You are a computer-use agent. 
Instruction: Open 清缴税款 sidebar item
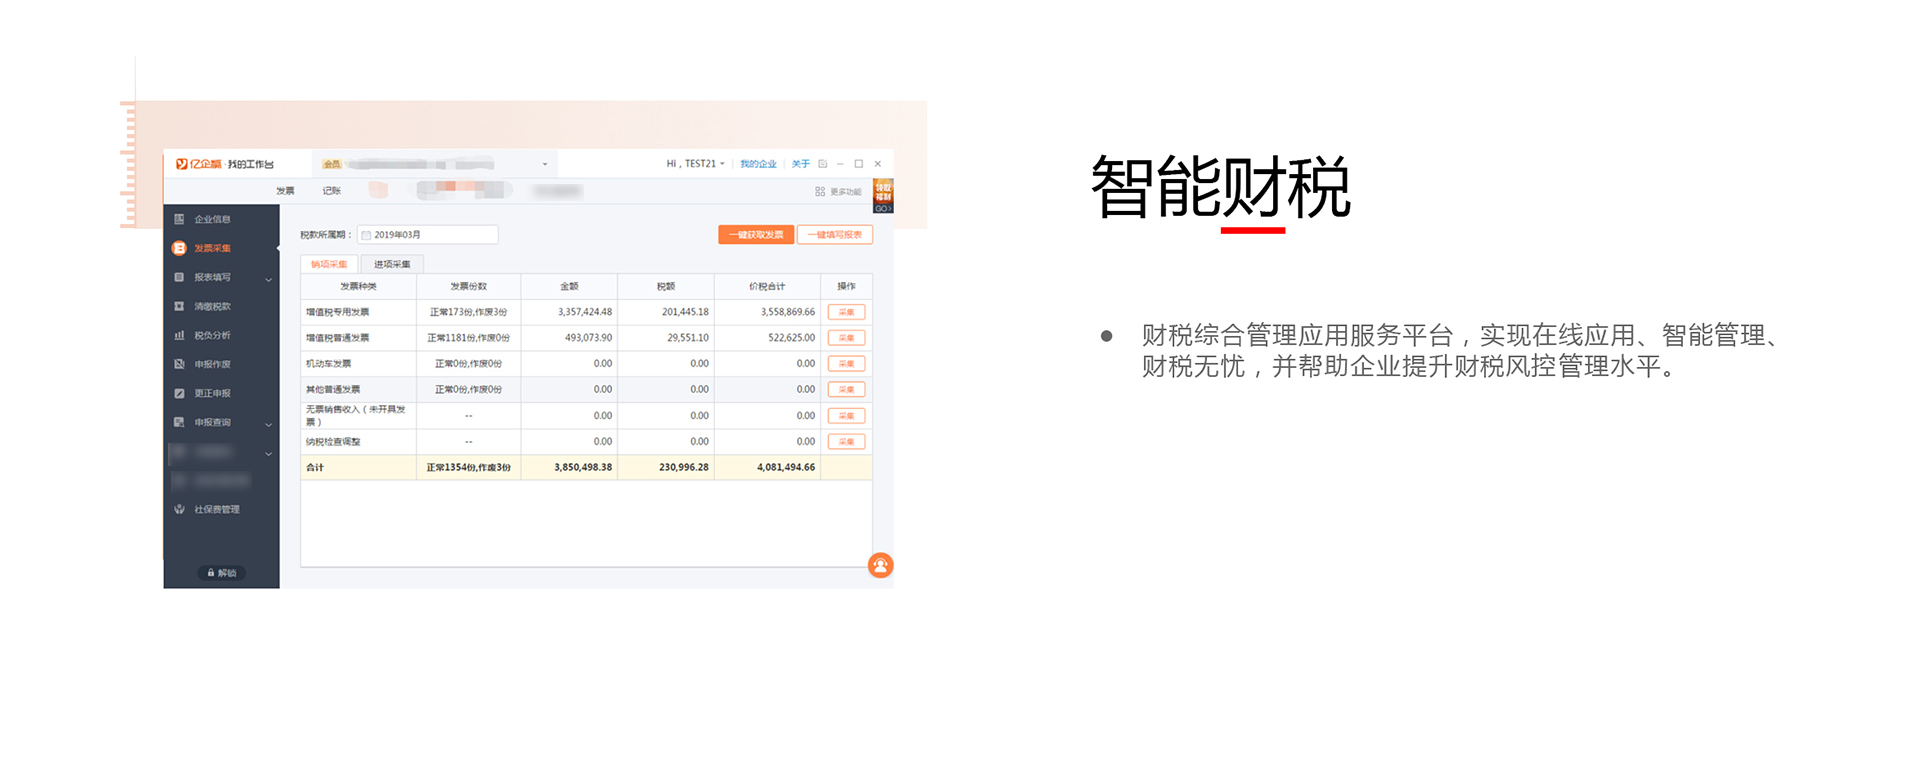pos(212,306)
